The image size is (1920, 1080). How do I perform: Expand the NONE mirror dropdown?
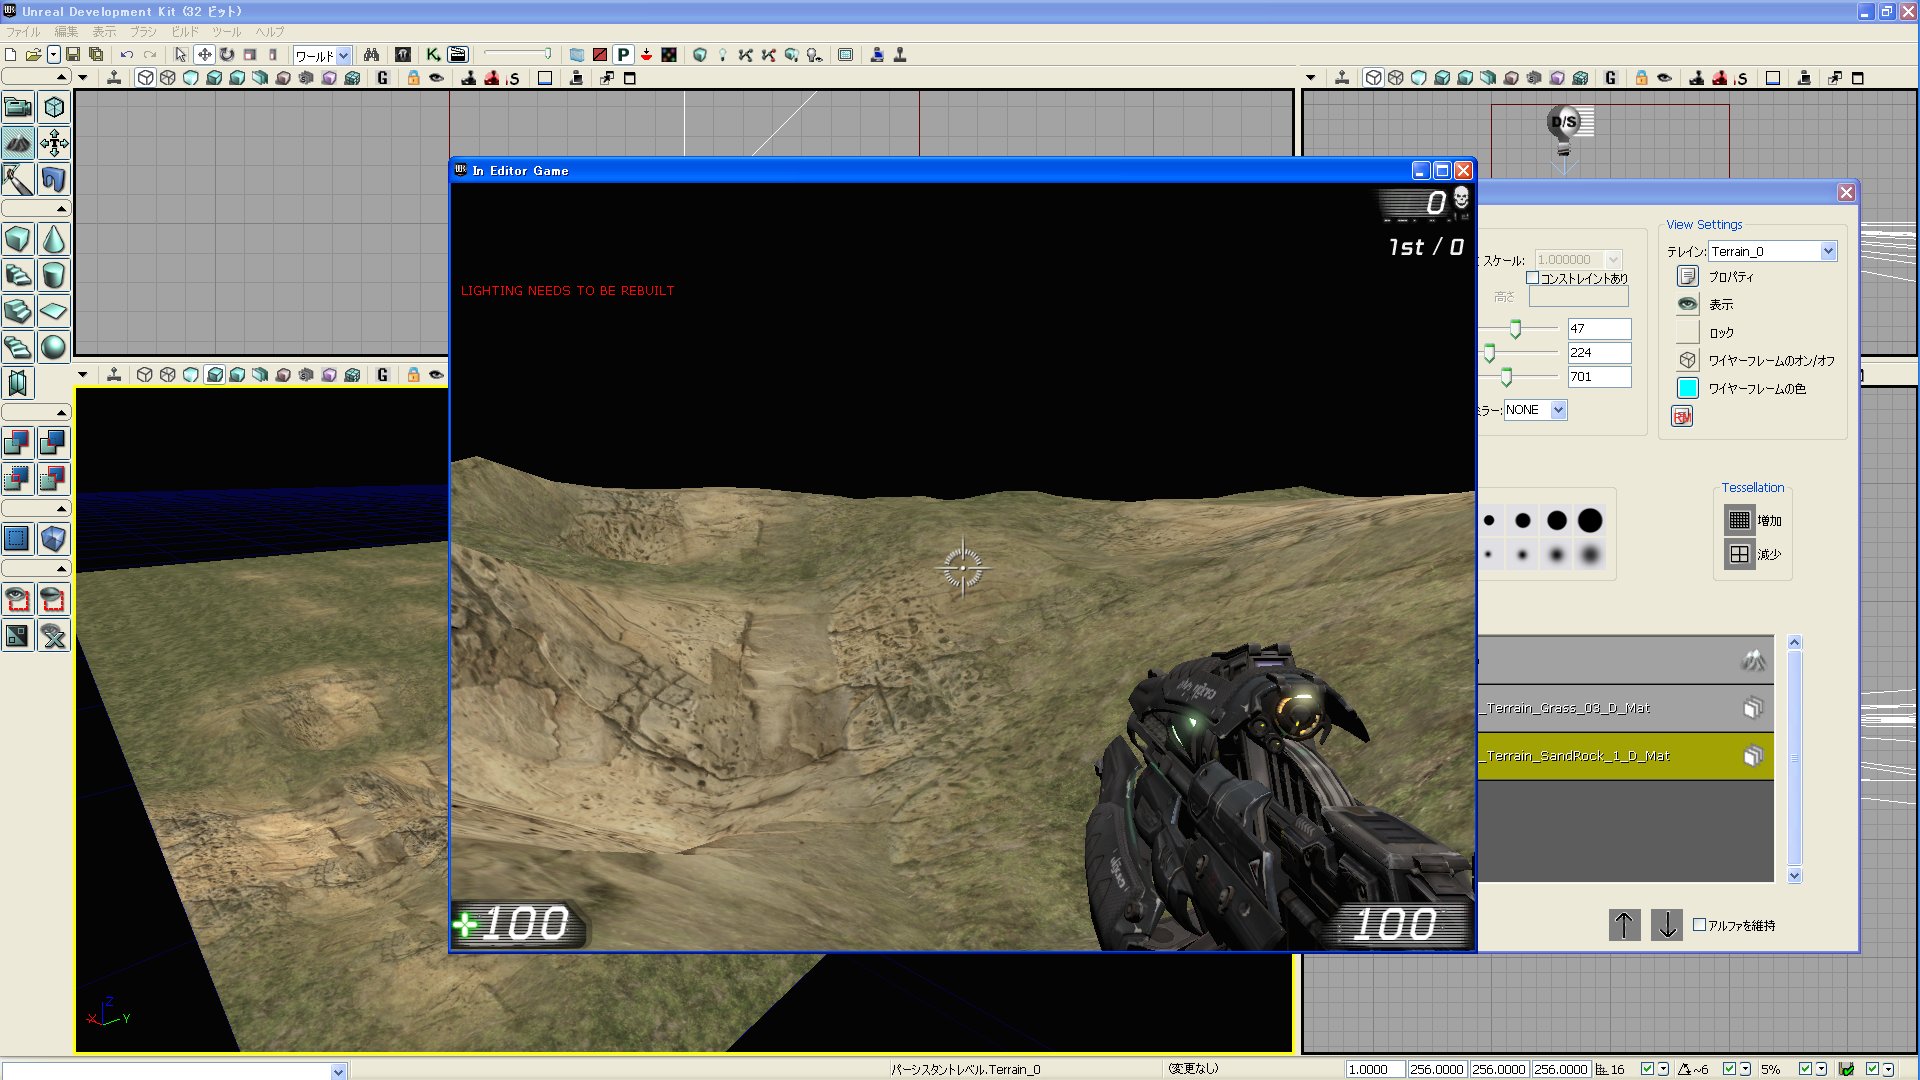[x=1558, y=410]
